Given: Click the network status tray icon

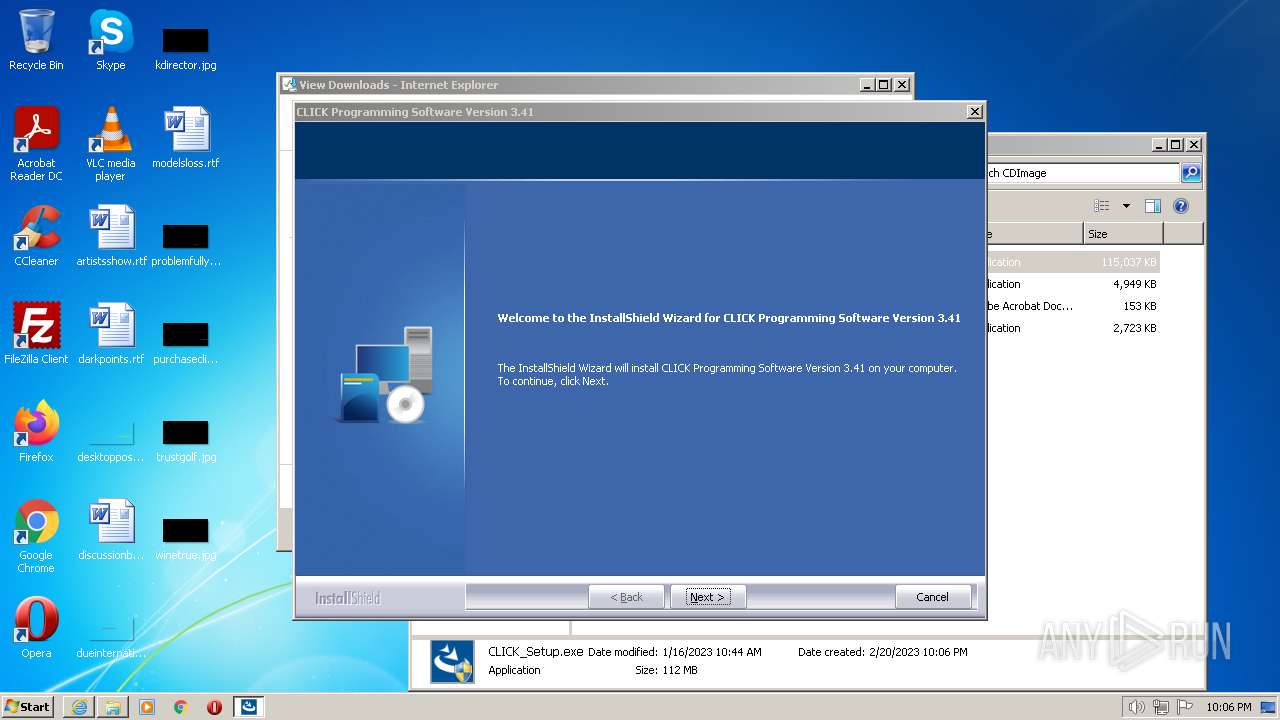Looking at the screenshot, I should [1161, 707].
